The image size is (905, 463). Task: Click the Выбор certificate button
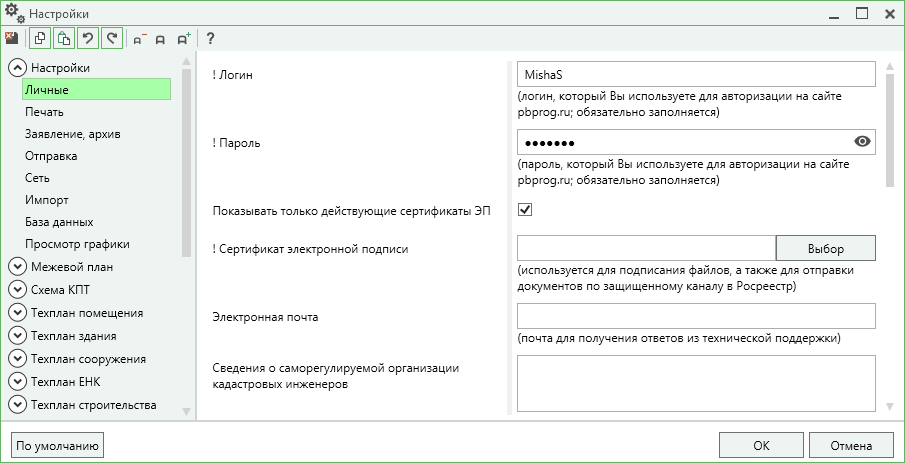pyautogui.click(x=825, y=248)
